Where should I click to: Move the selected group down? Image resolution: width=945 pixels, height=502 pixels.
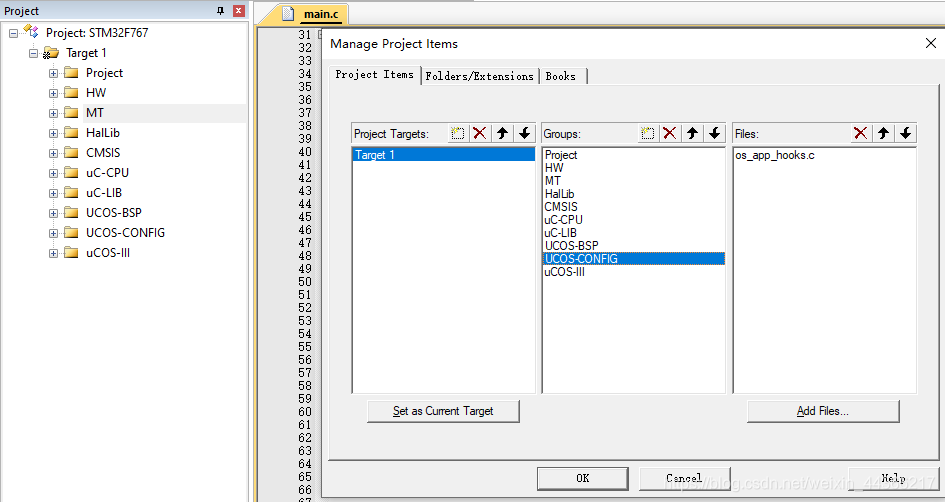click(x=714, y=133)
